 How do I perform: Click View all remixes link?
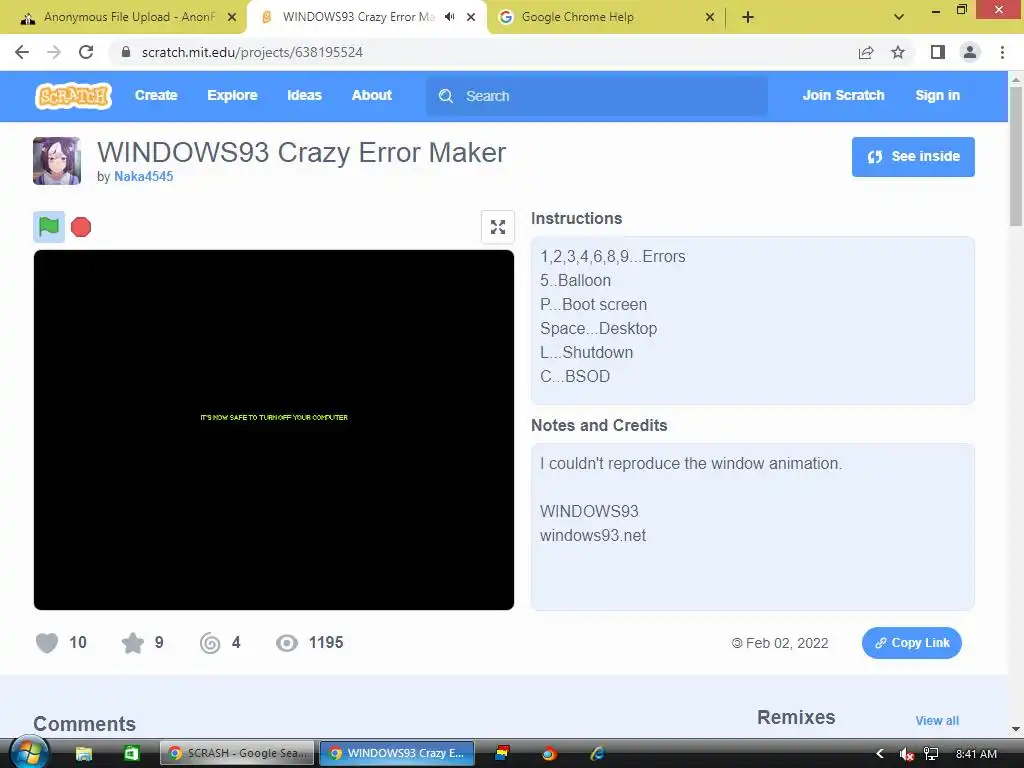coord(937,720)
